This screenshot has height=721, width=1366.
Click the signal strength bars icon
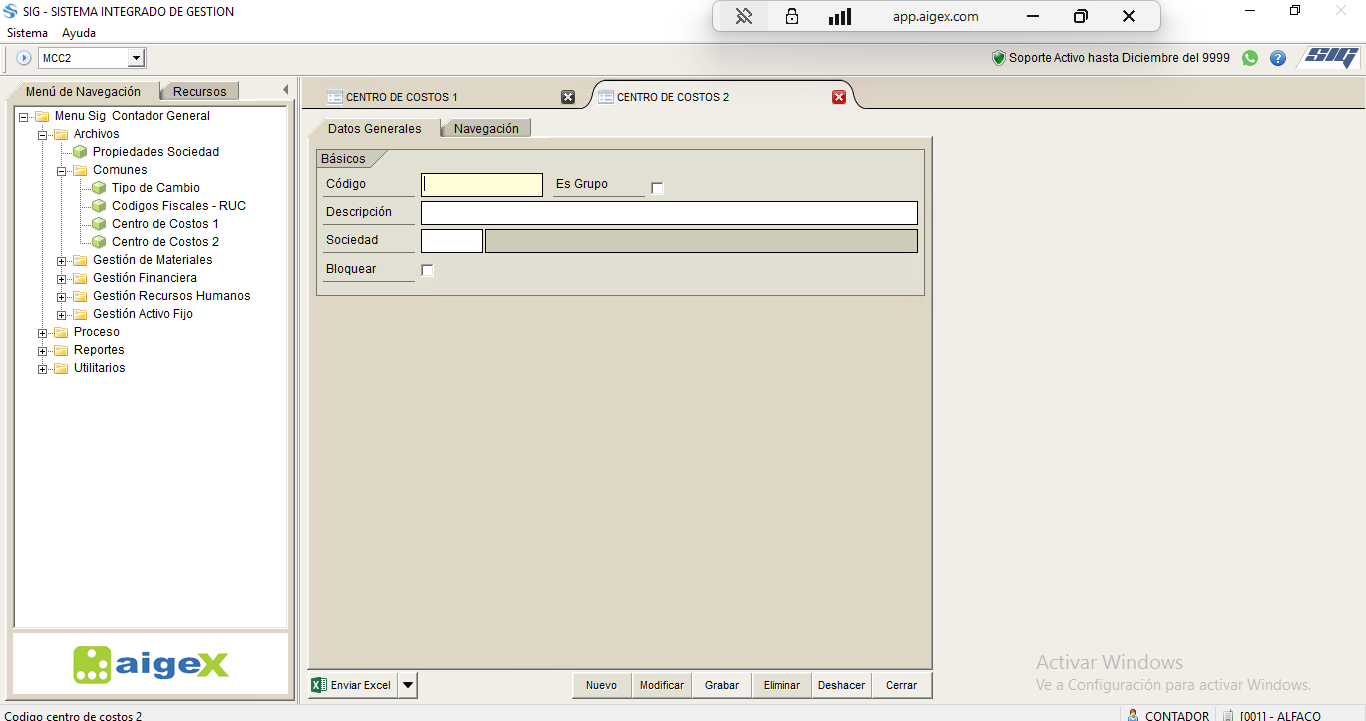click(x=840, y=16)
